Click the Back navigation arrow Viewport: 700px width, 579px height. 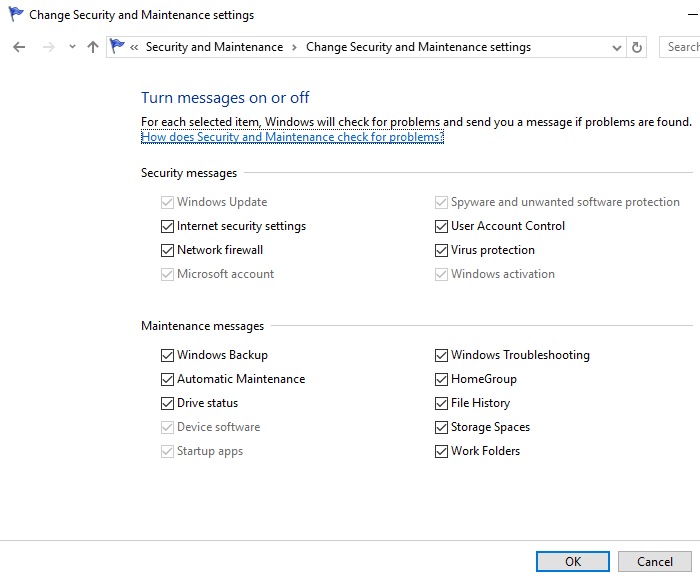(19, 47)
